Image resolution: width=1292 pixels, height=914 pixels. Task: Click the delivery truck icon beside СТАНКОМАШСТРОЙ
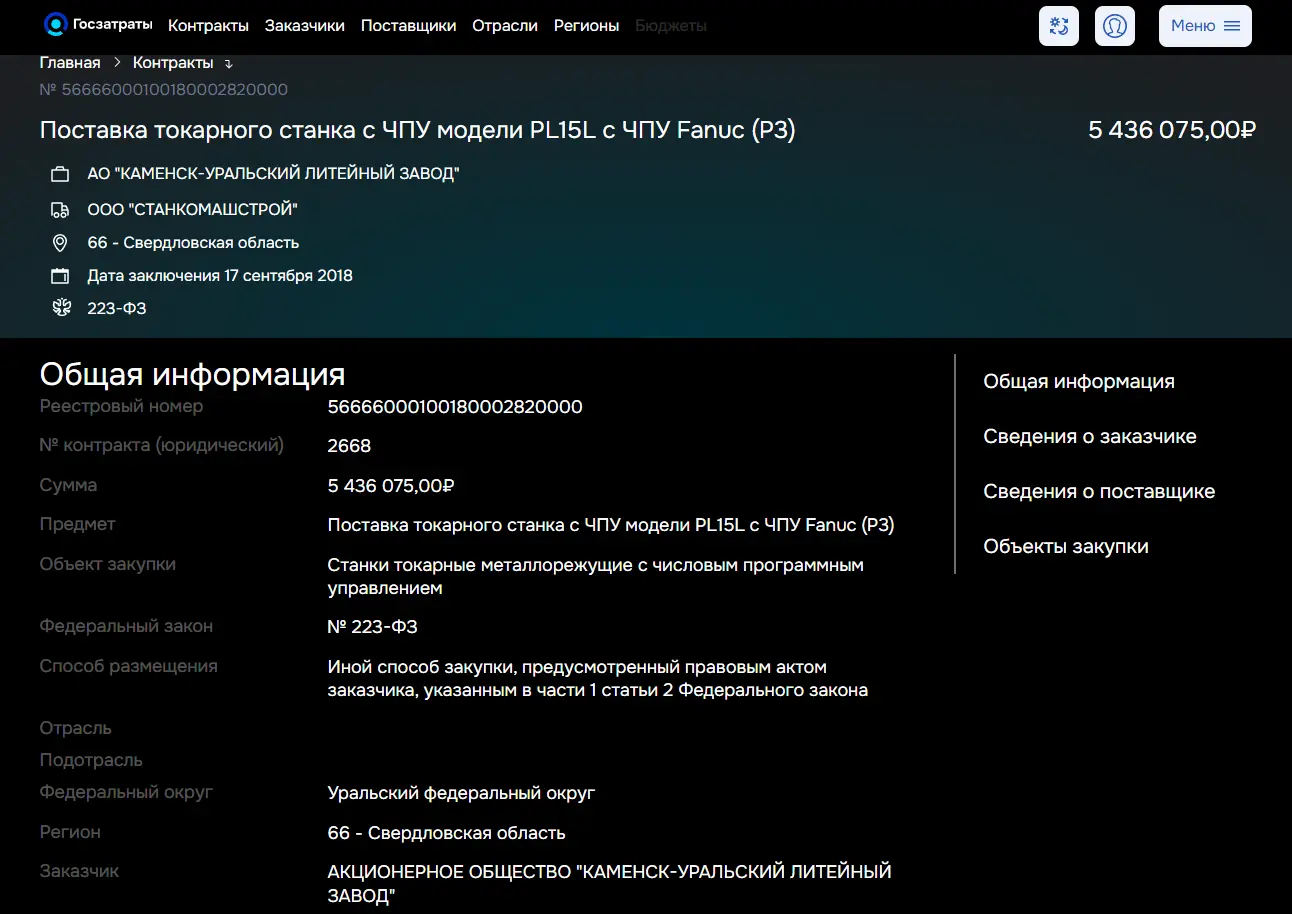coord(60,210)
